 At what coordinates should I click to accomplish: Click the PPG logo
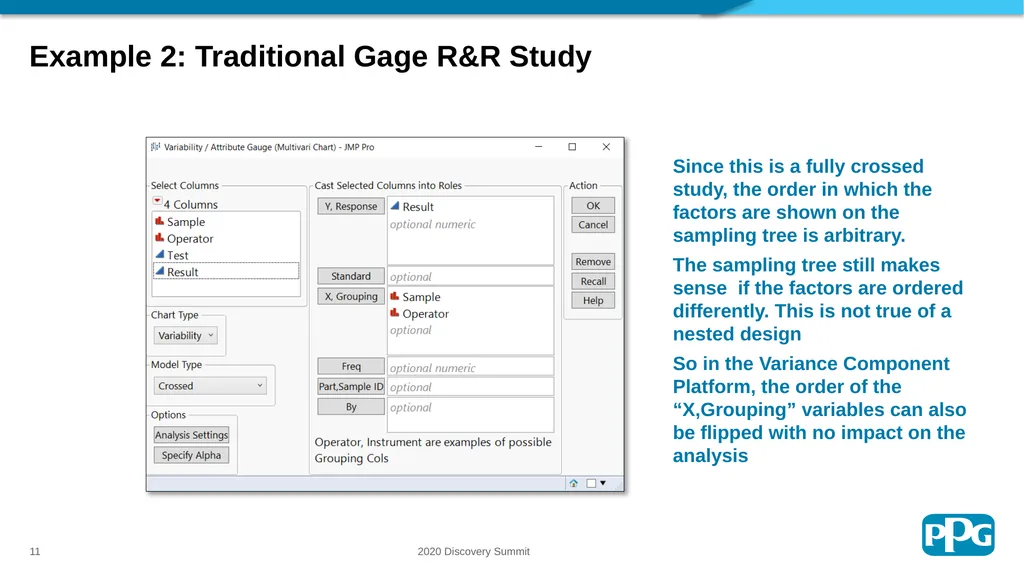pyautogui.click(x=958, y=535)
